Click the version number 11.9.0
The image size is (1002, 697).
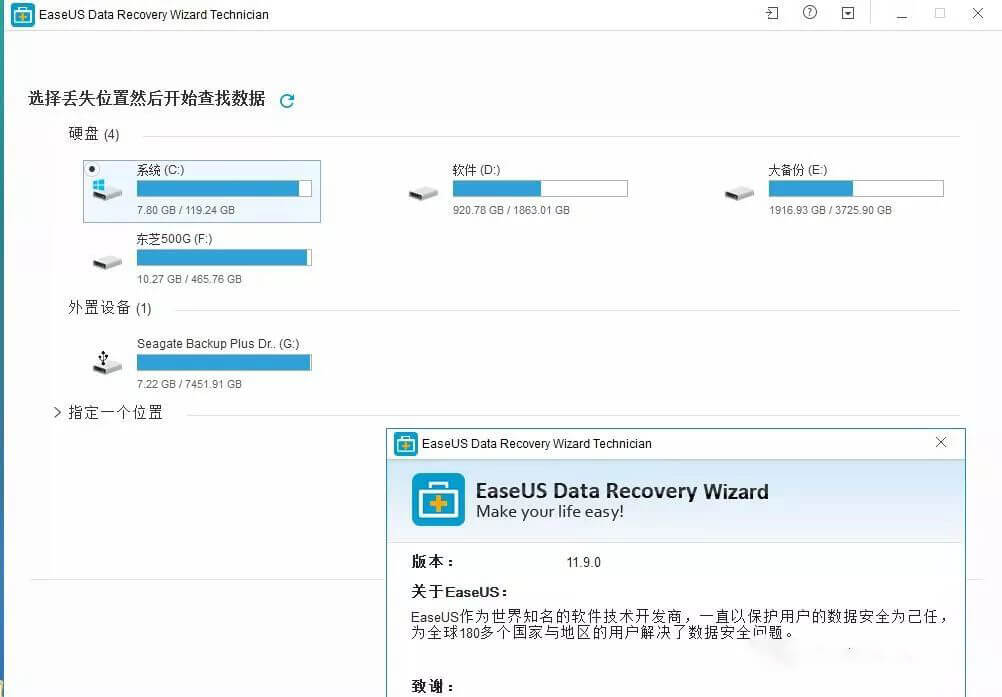(x=583, y=562)
